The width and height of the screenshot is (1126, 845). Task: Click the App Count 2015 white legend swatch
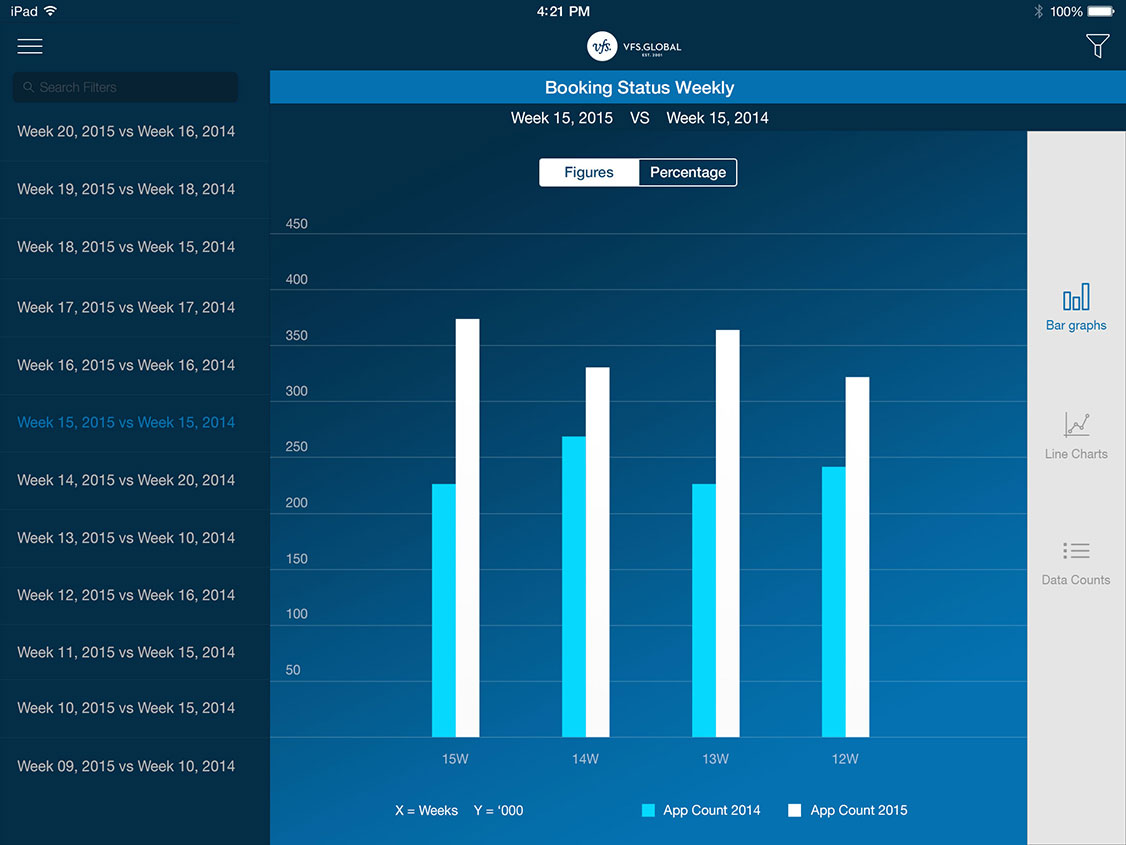[x=795, y=810]
